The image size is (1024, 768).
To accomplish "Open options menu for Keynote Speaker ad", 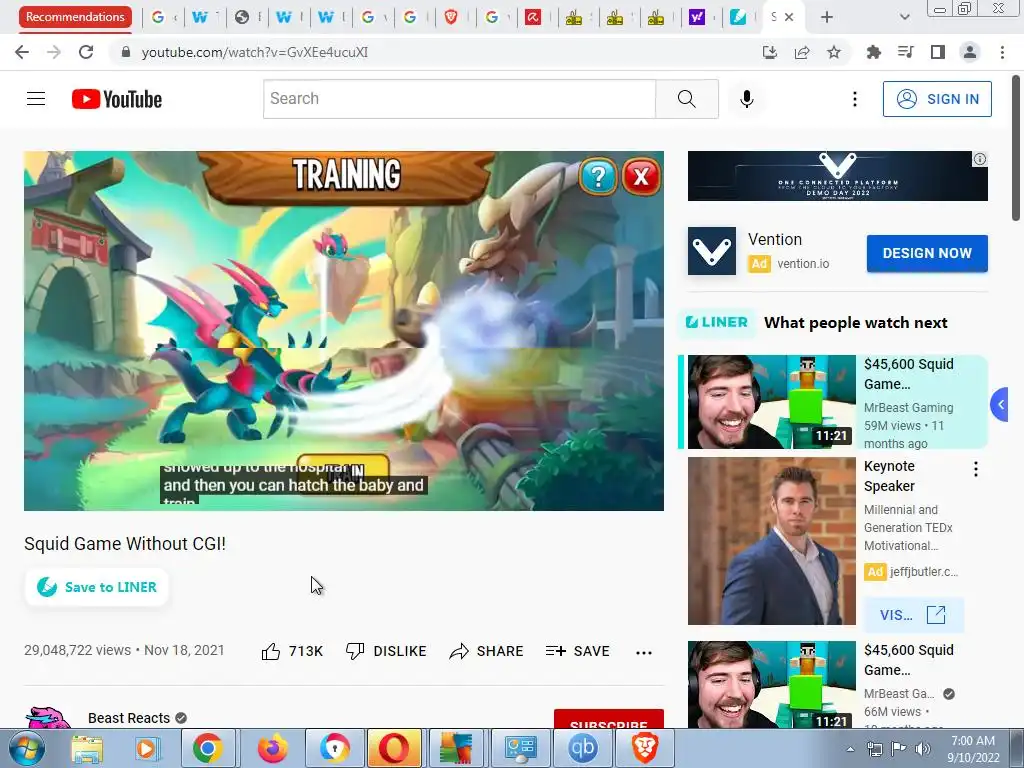I will [x=976, y=469].
